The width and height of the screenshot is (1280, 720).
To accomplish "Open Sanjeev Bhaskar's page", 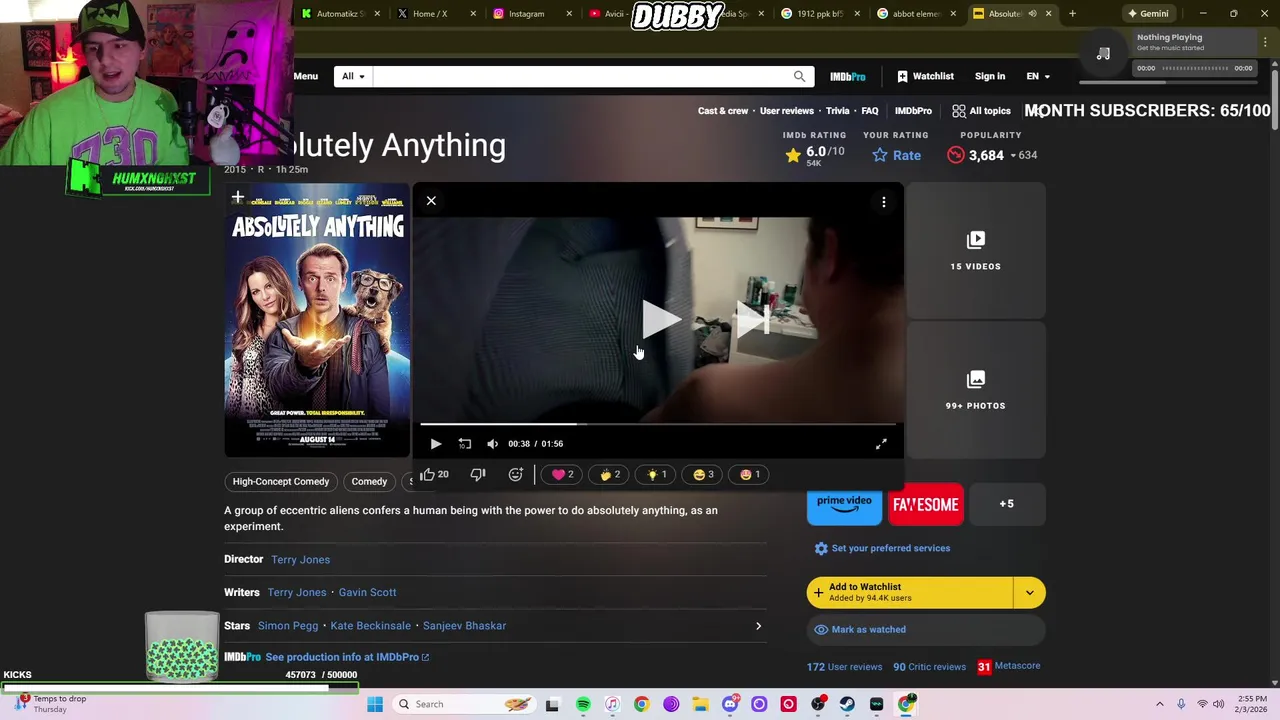I will [464, 626].
